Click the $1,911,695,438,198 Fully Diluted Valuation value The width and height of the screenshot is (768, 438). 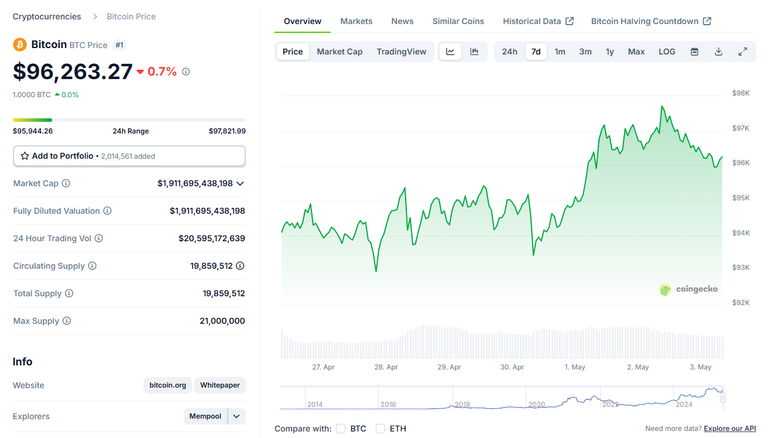(207, 211)
